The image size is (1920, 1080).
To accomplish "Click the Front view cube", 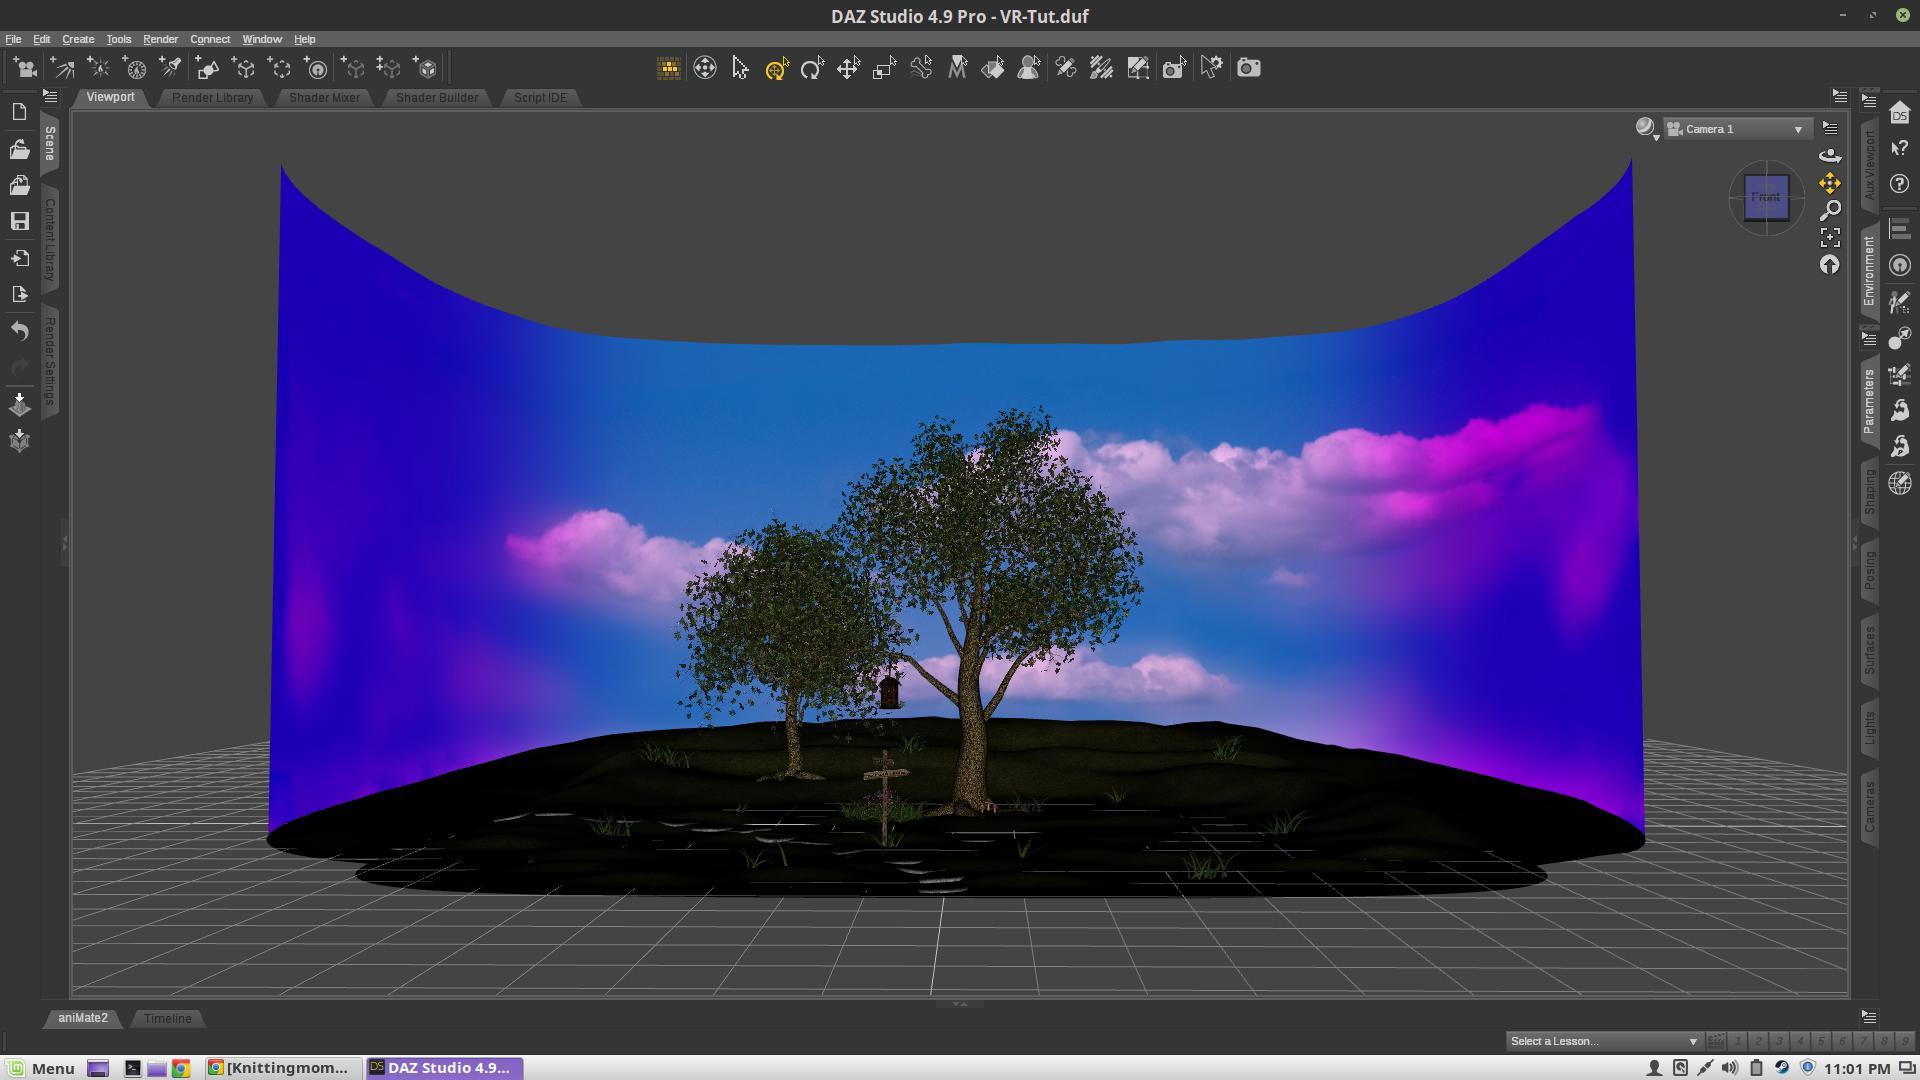I will (x=1765, y=197).
